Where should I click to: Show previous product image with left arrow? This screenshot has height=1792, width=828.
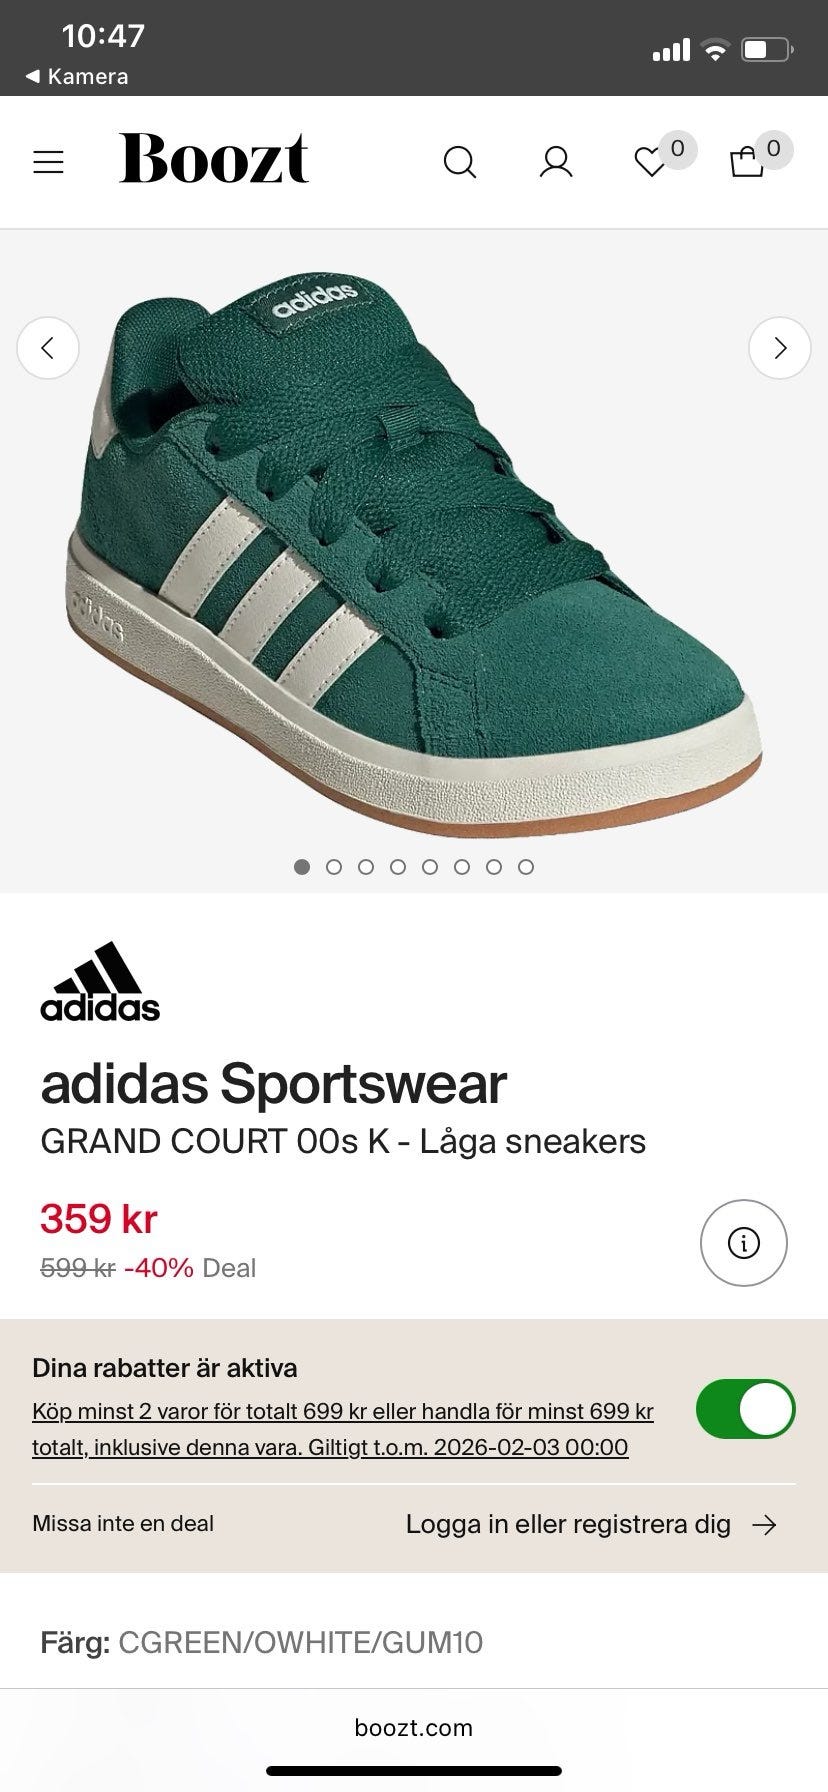pos(48,348)
